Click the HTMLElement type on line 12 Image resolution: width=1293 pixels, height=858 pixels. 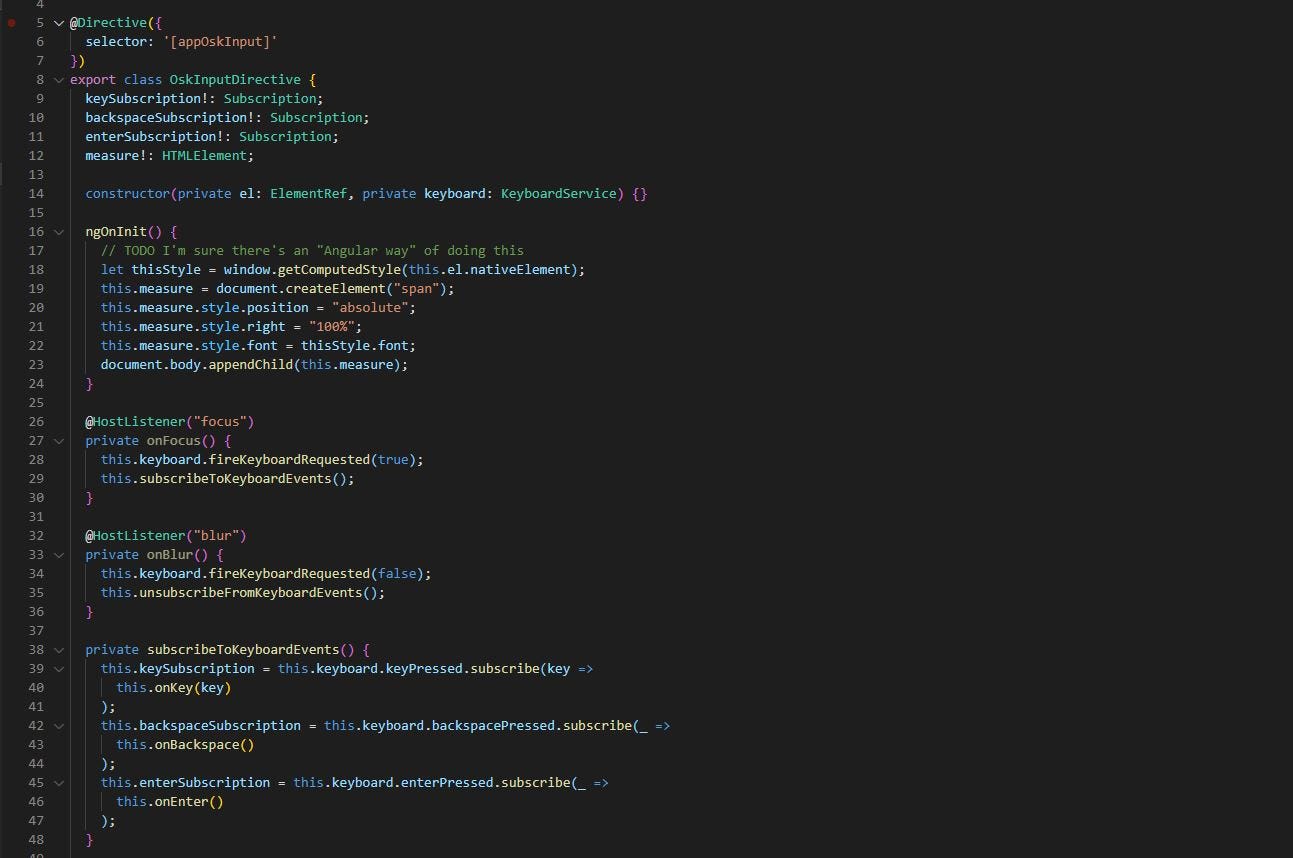coord(205,155)
